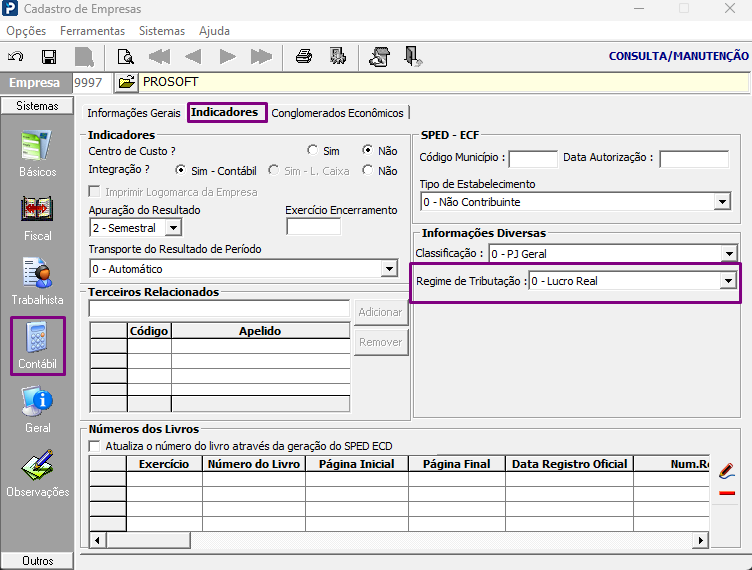Viewport: 752px width, 570px height.
Task: Open the Ajuda menu
Action: click(x=214, y=31)
